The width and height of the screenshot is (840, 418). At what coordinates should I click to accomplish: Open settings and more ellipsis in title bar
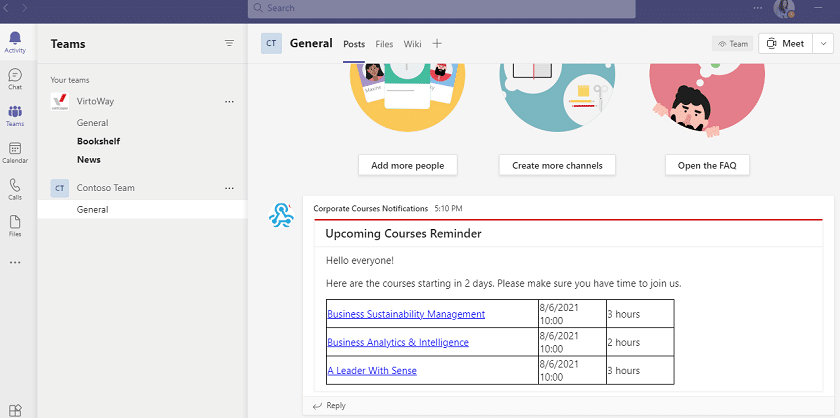(758, 8)
